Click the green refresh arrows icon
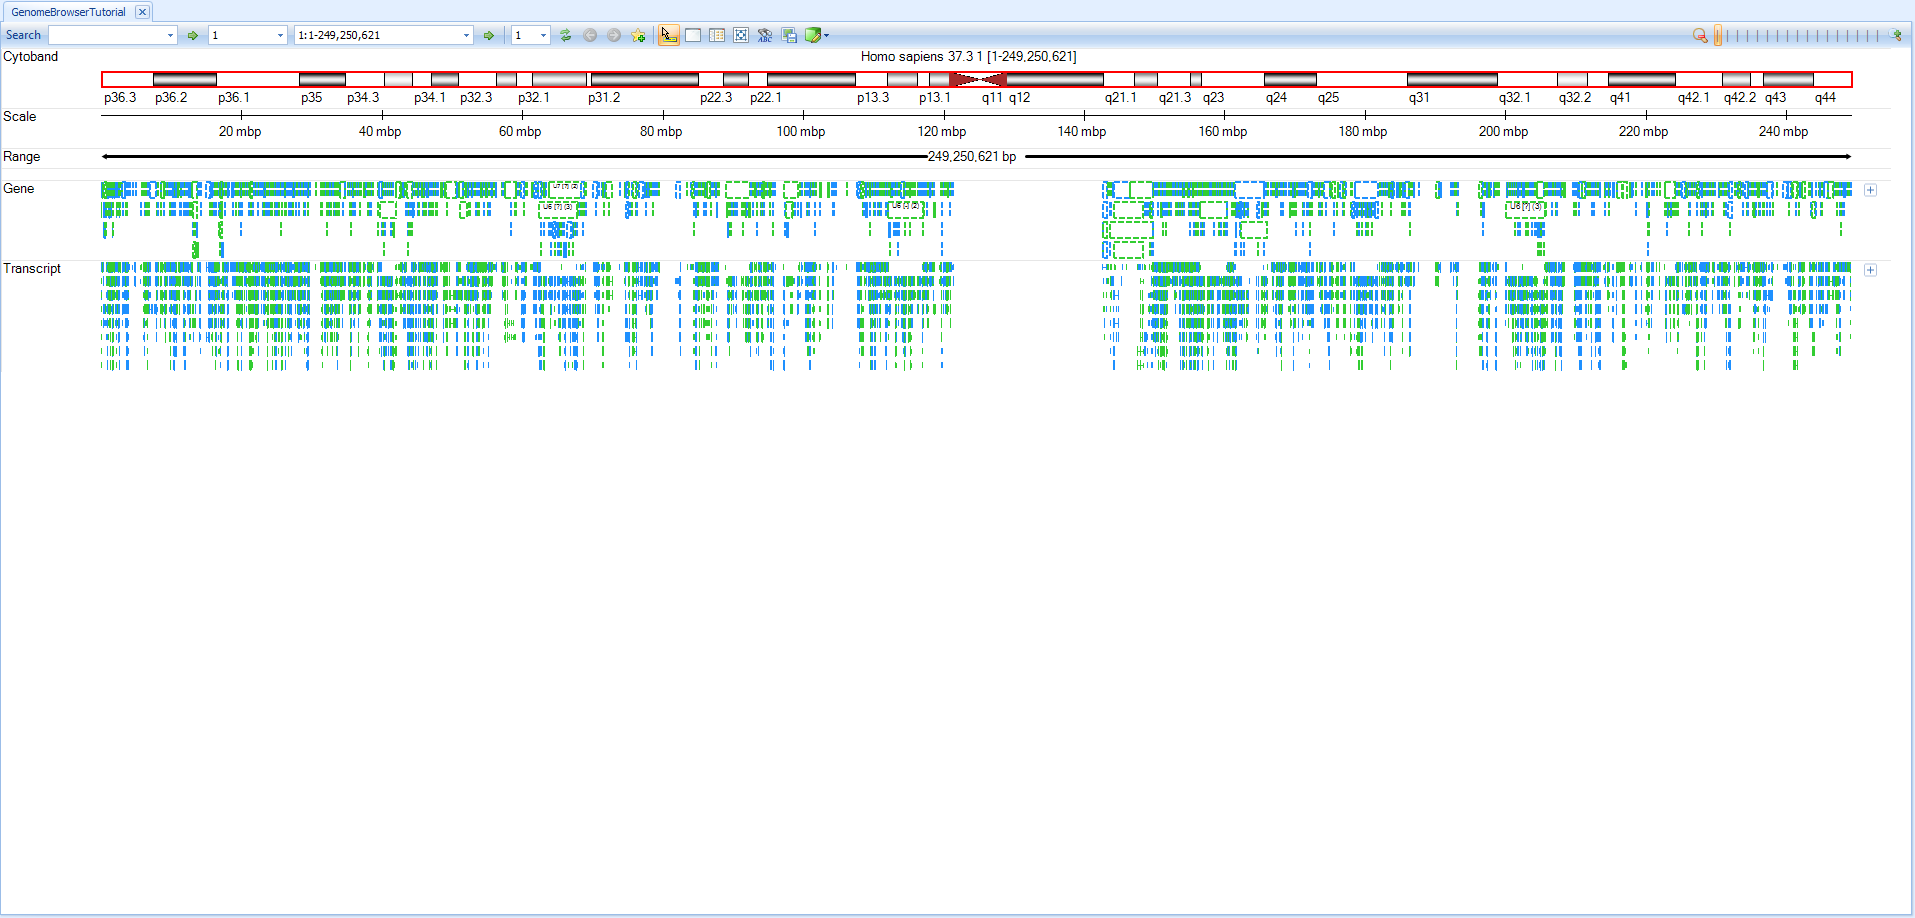This screenshot has height=918, width=1915. pos(566,35)
